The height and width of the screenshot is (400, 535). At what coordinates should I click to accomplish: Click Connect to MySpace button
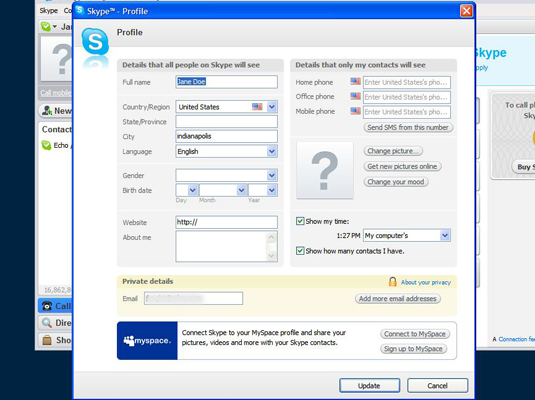(x=415, y=334)
